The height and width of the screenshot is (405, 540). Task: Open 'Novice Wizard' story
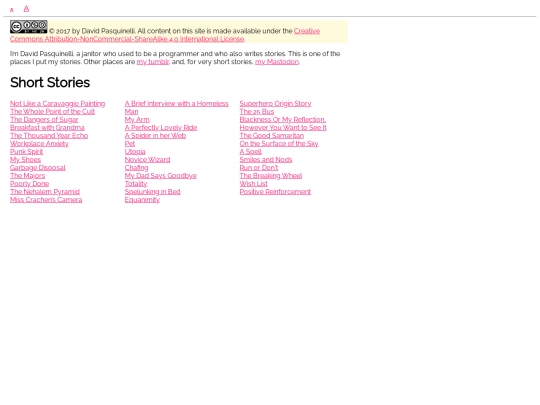[x=147, y=160]
